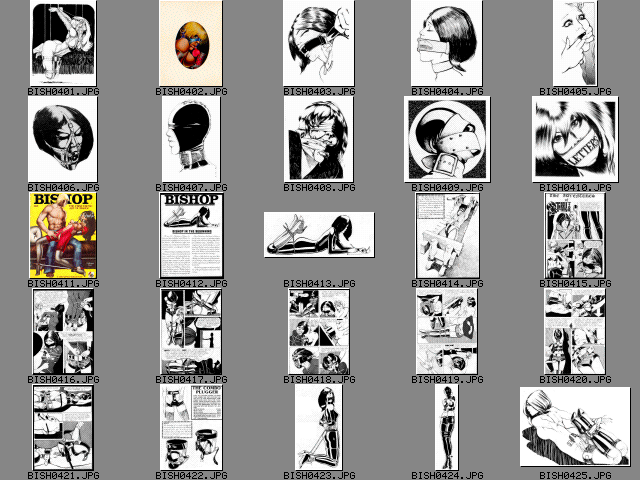Select the label BISH0408.JPG
640x480 pixels.
319,187
